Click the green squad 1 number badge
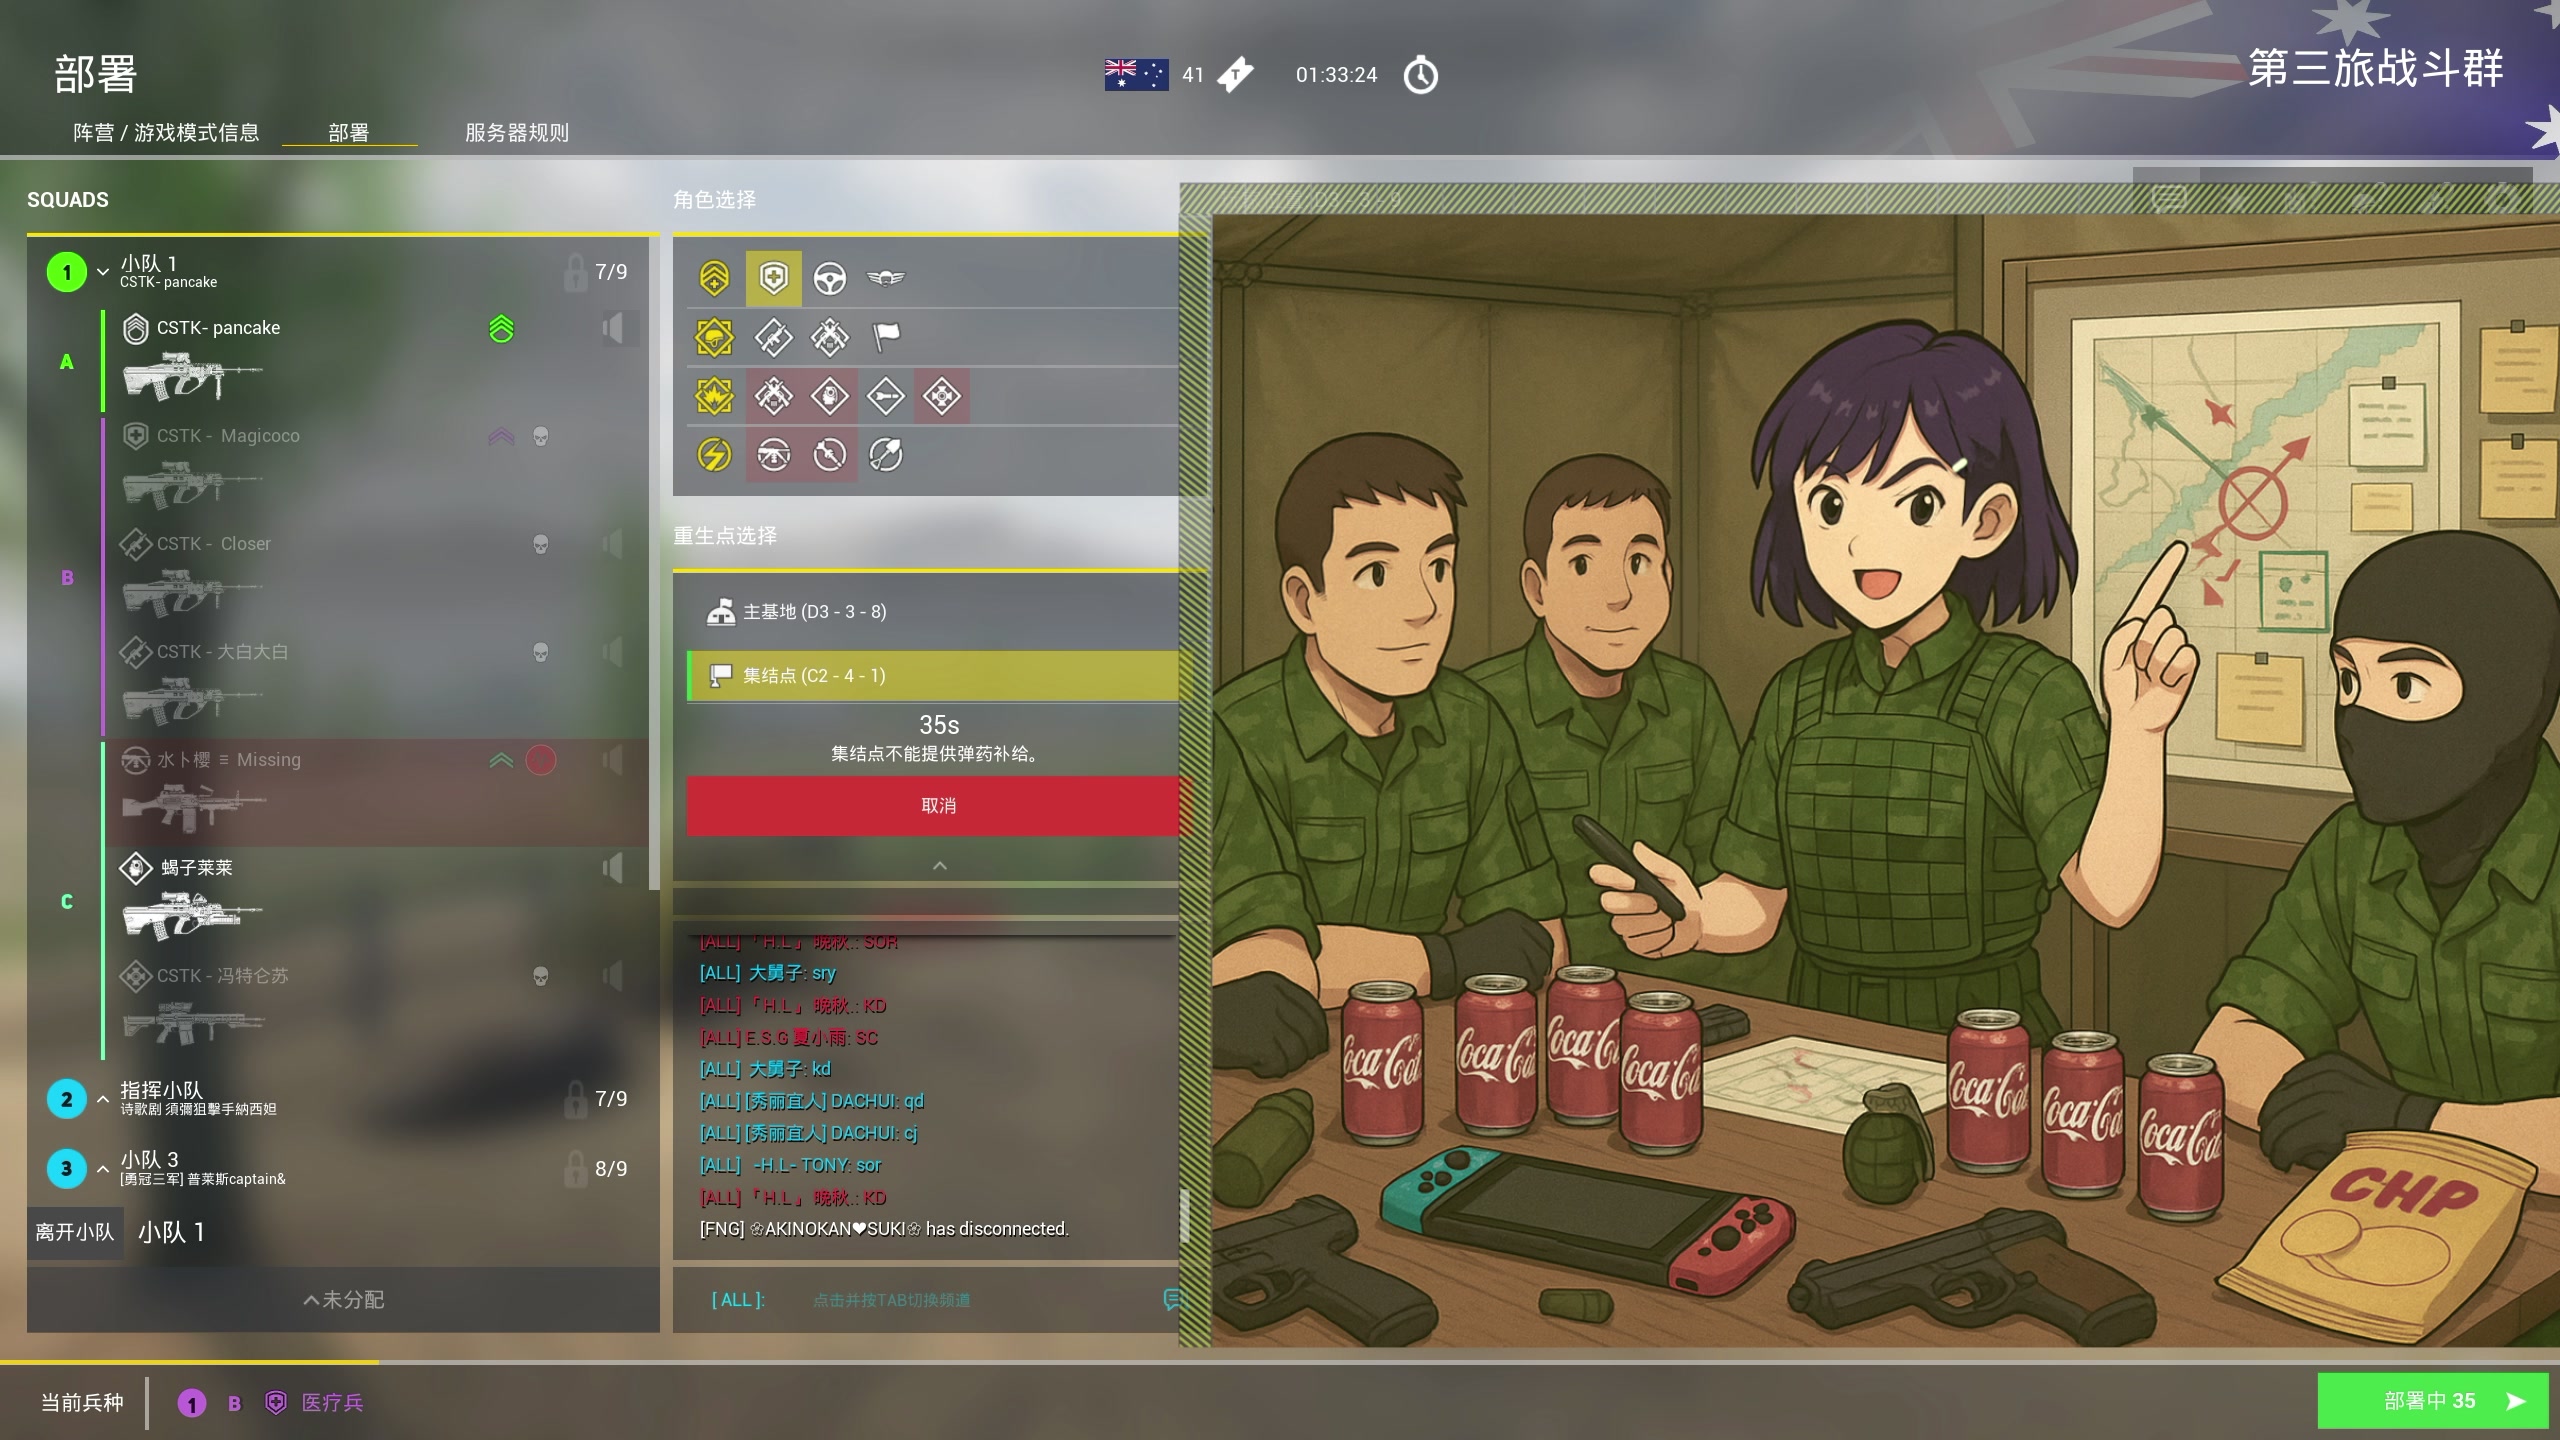Image resolution: width=2560 pixels, height=1440 pixels. pos(67,272)
